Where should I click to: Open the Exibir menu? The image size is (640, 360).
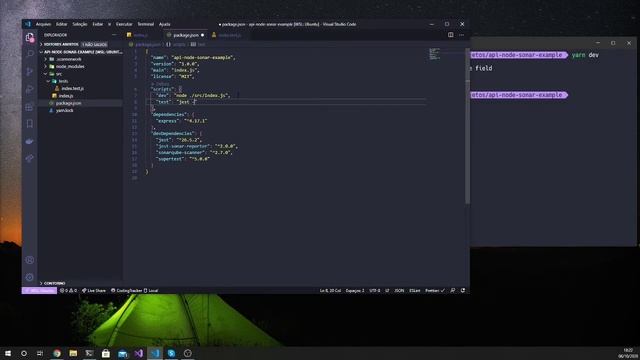pos(98,24)
